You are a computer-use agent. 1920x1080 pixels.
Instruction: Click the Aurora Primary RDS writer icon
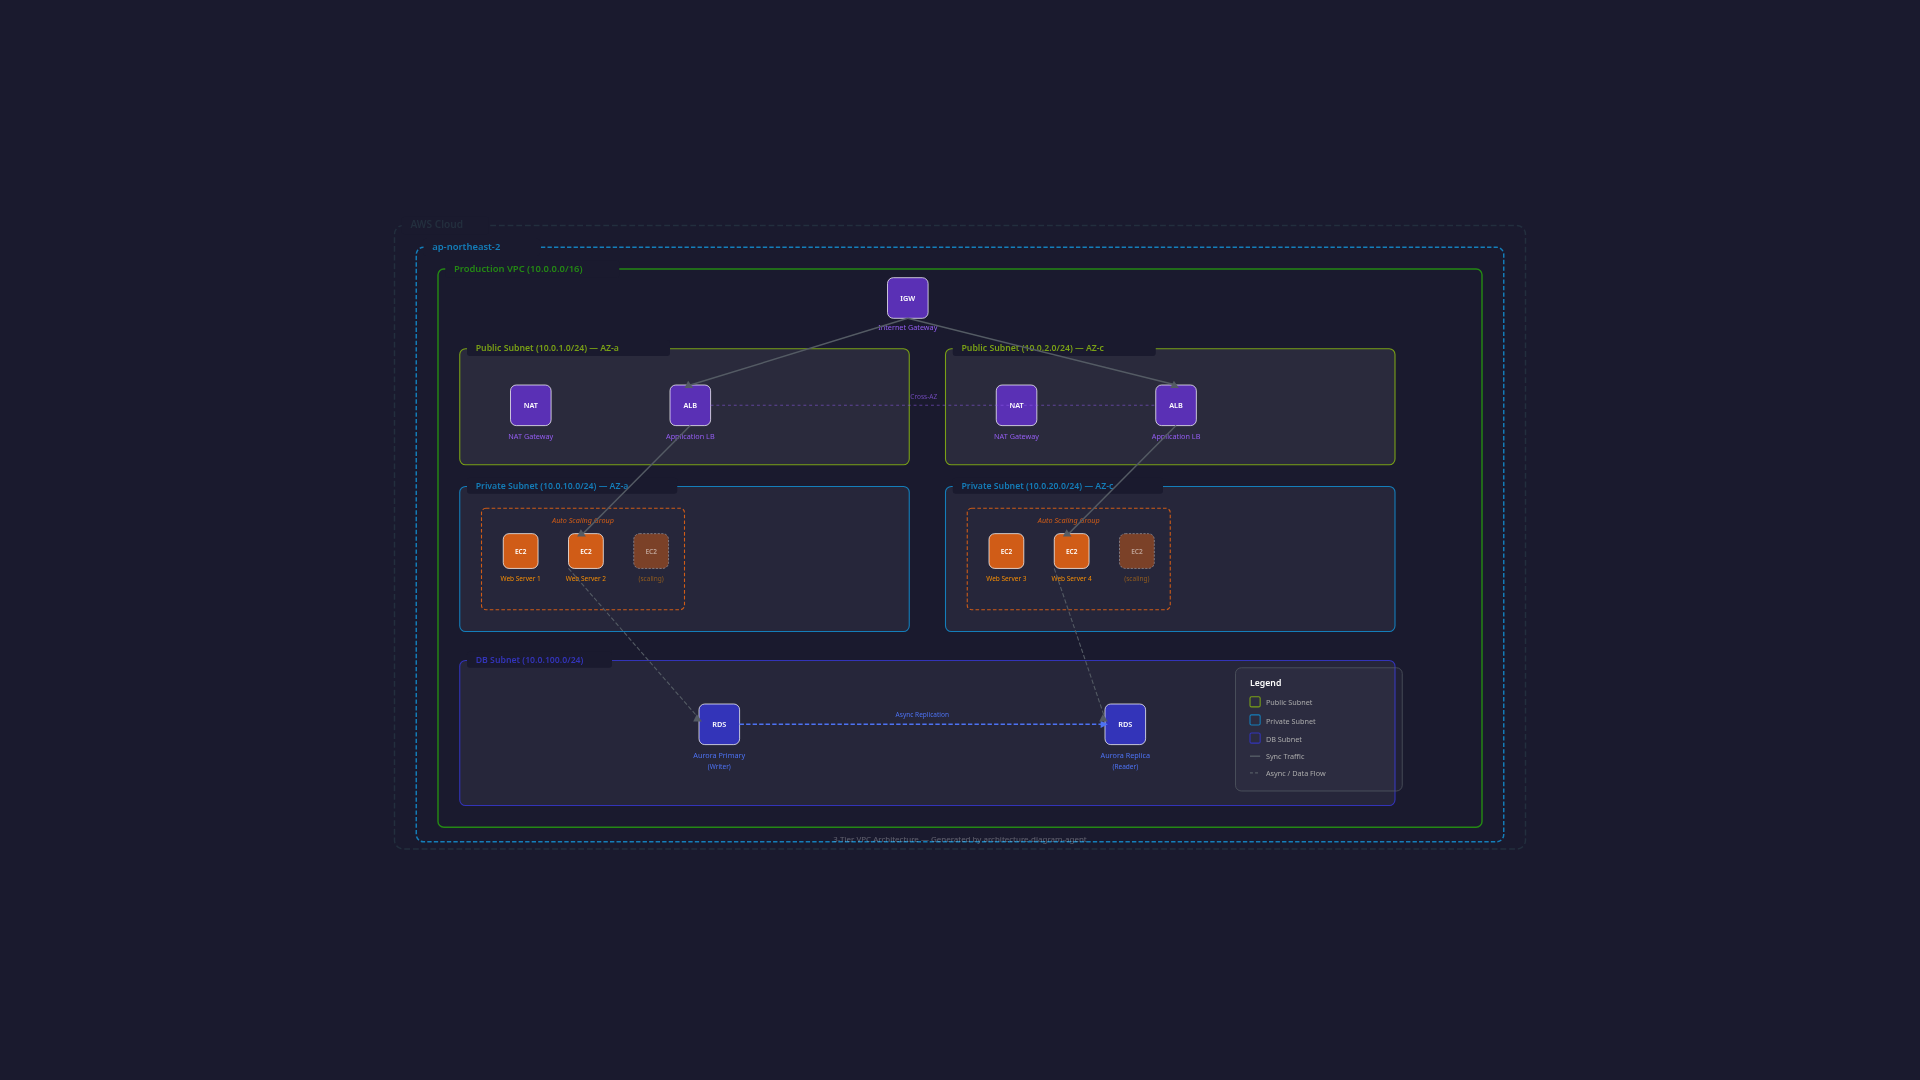point(719,723)
